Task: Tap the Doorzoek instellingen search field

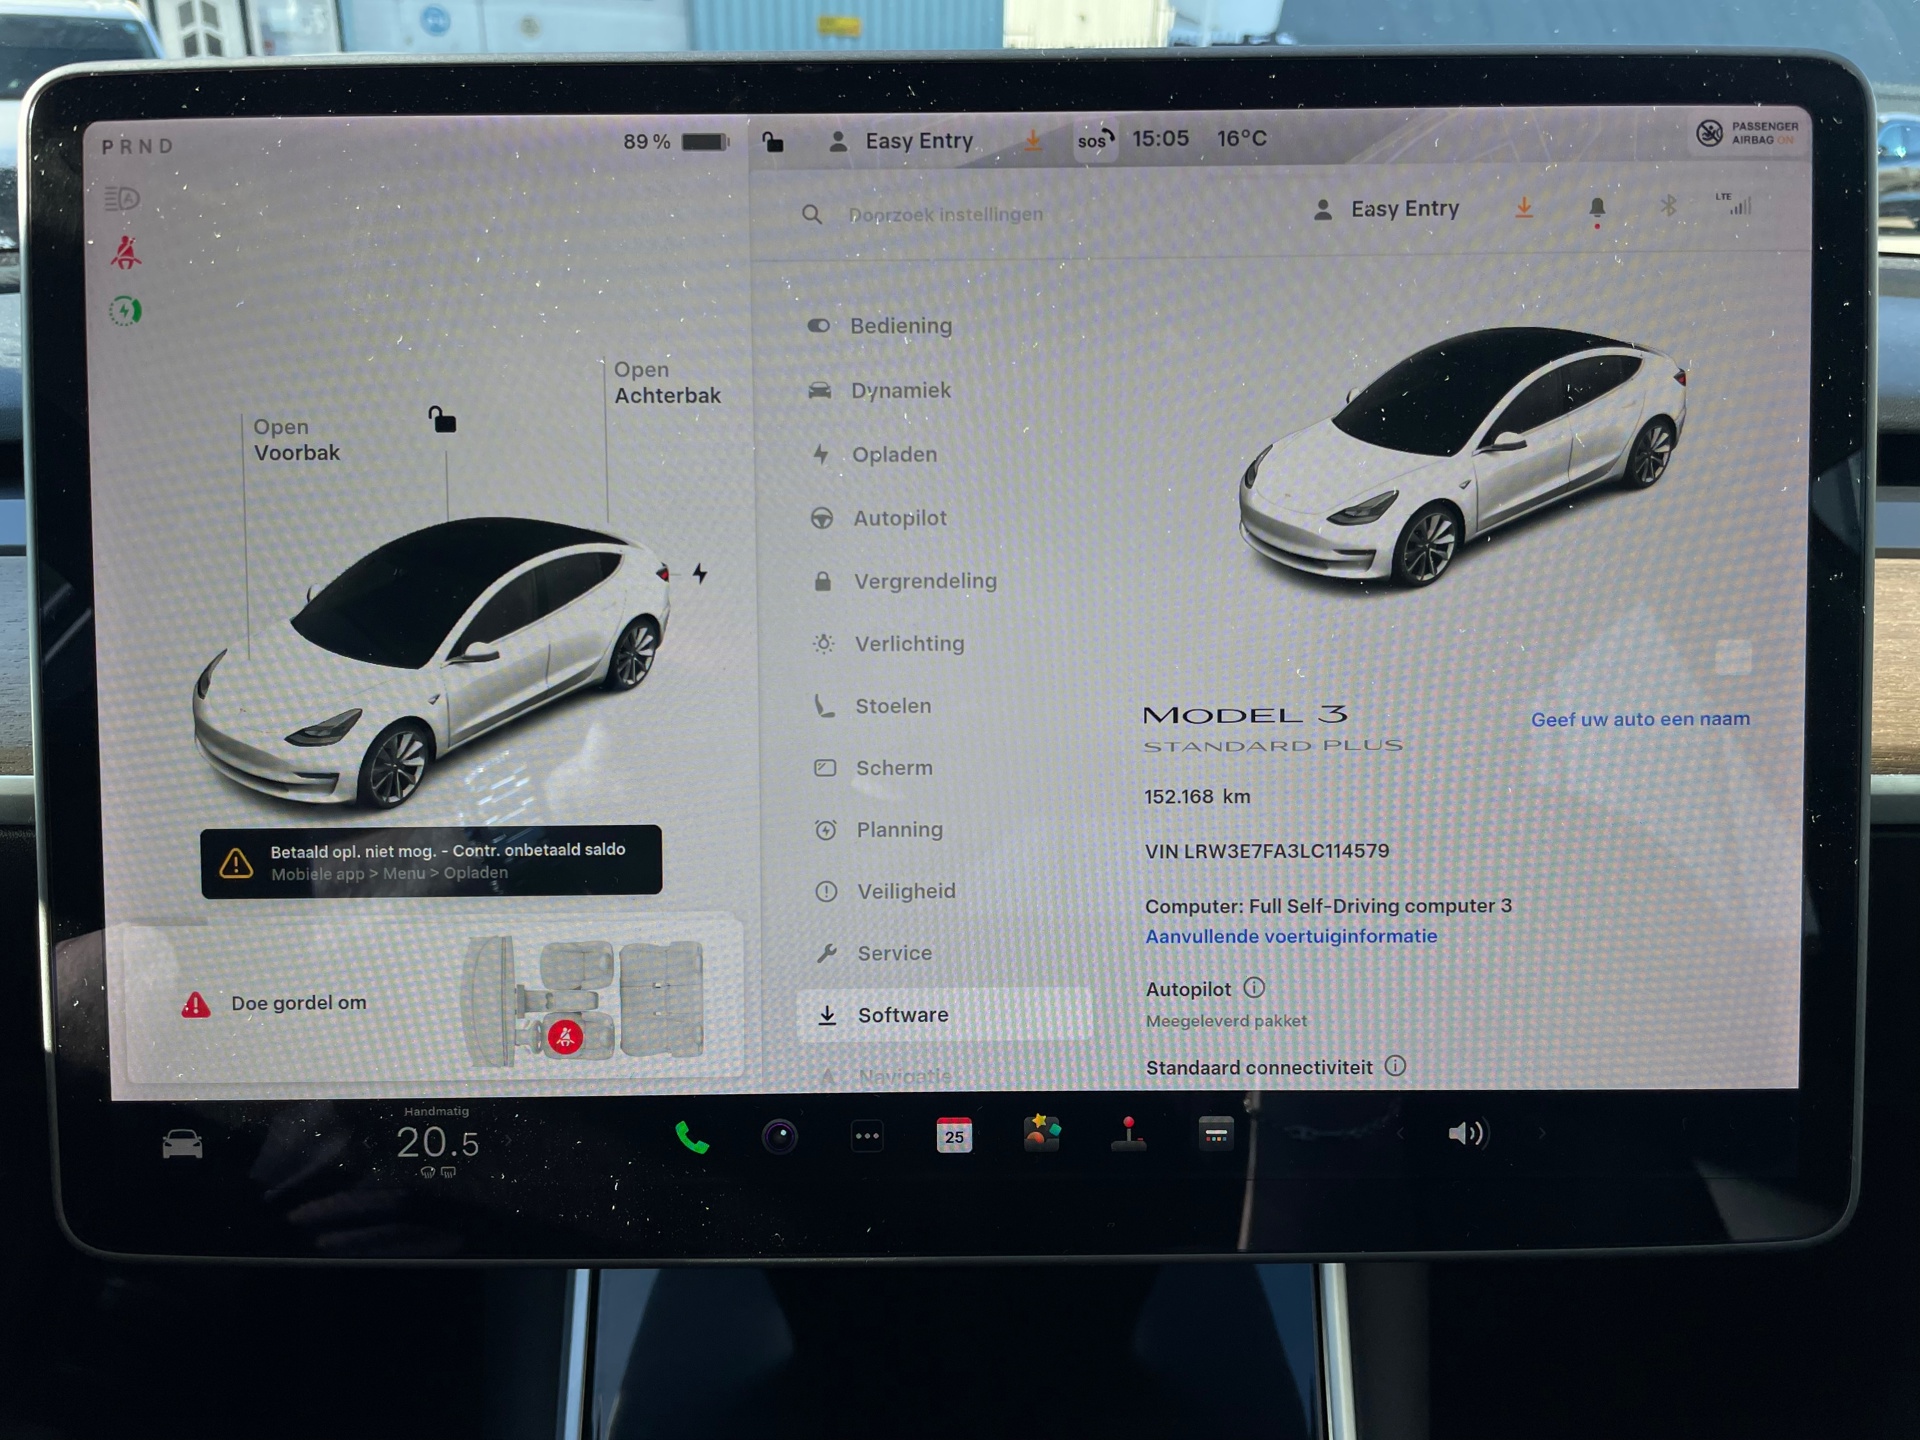Action: coord(945,215)
